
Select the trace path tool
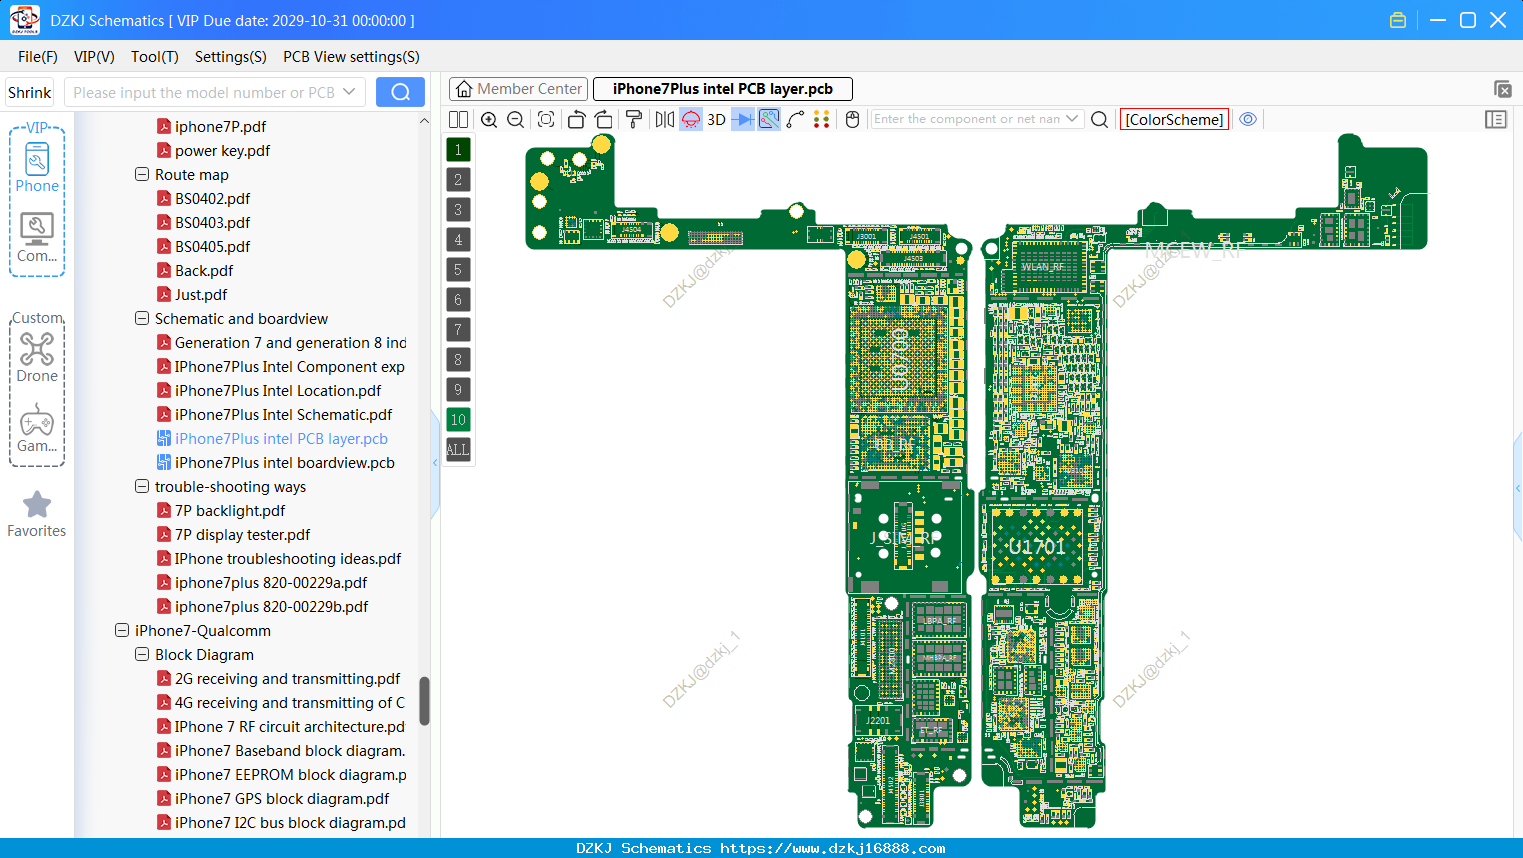795,119
